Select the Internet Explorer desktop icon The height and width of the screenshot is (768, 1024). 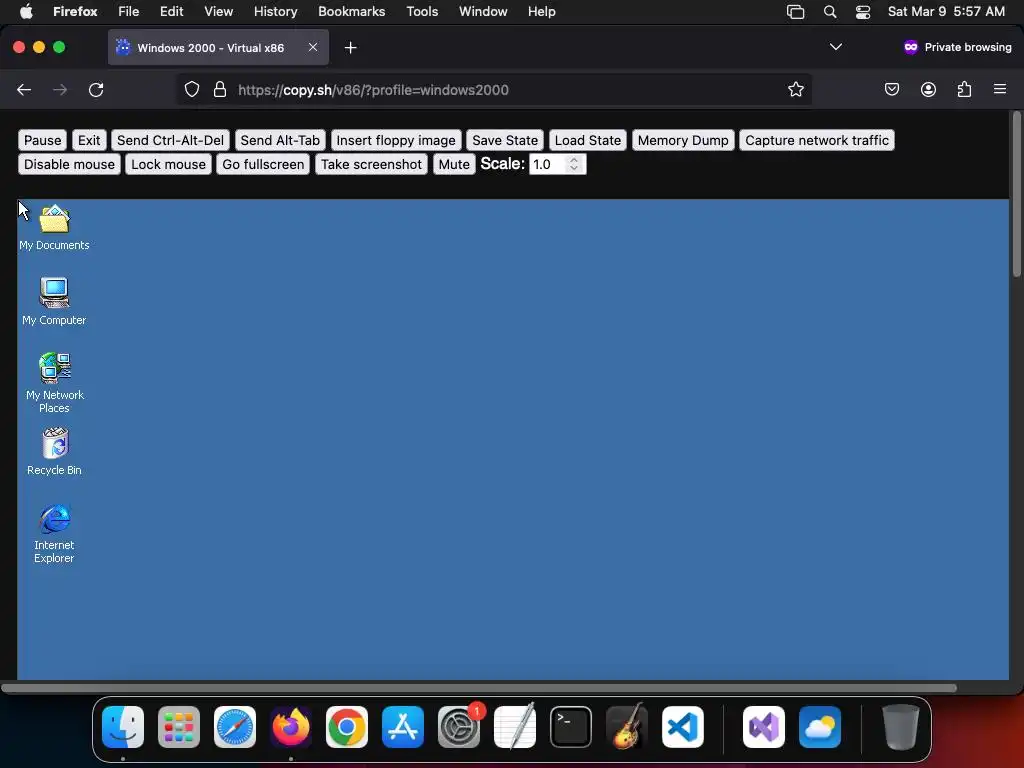tap(54, 533)
